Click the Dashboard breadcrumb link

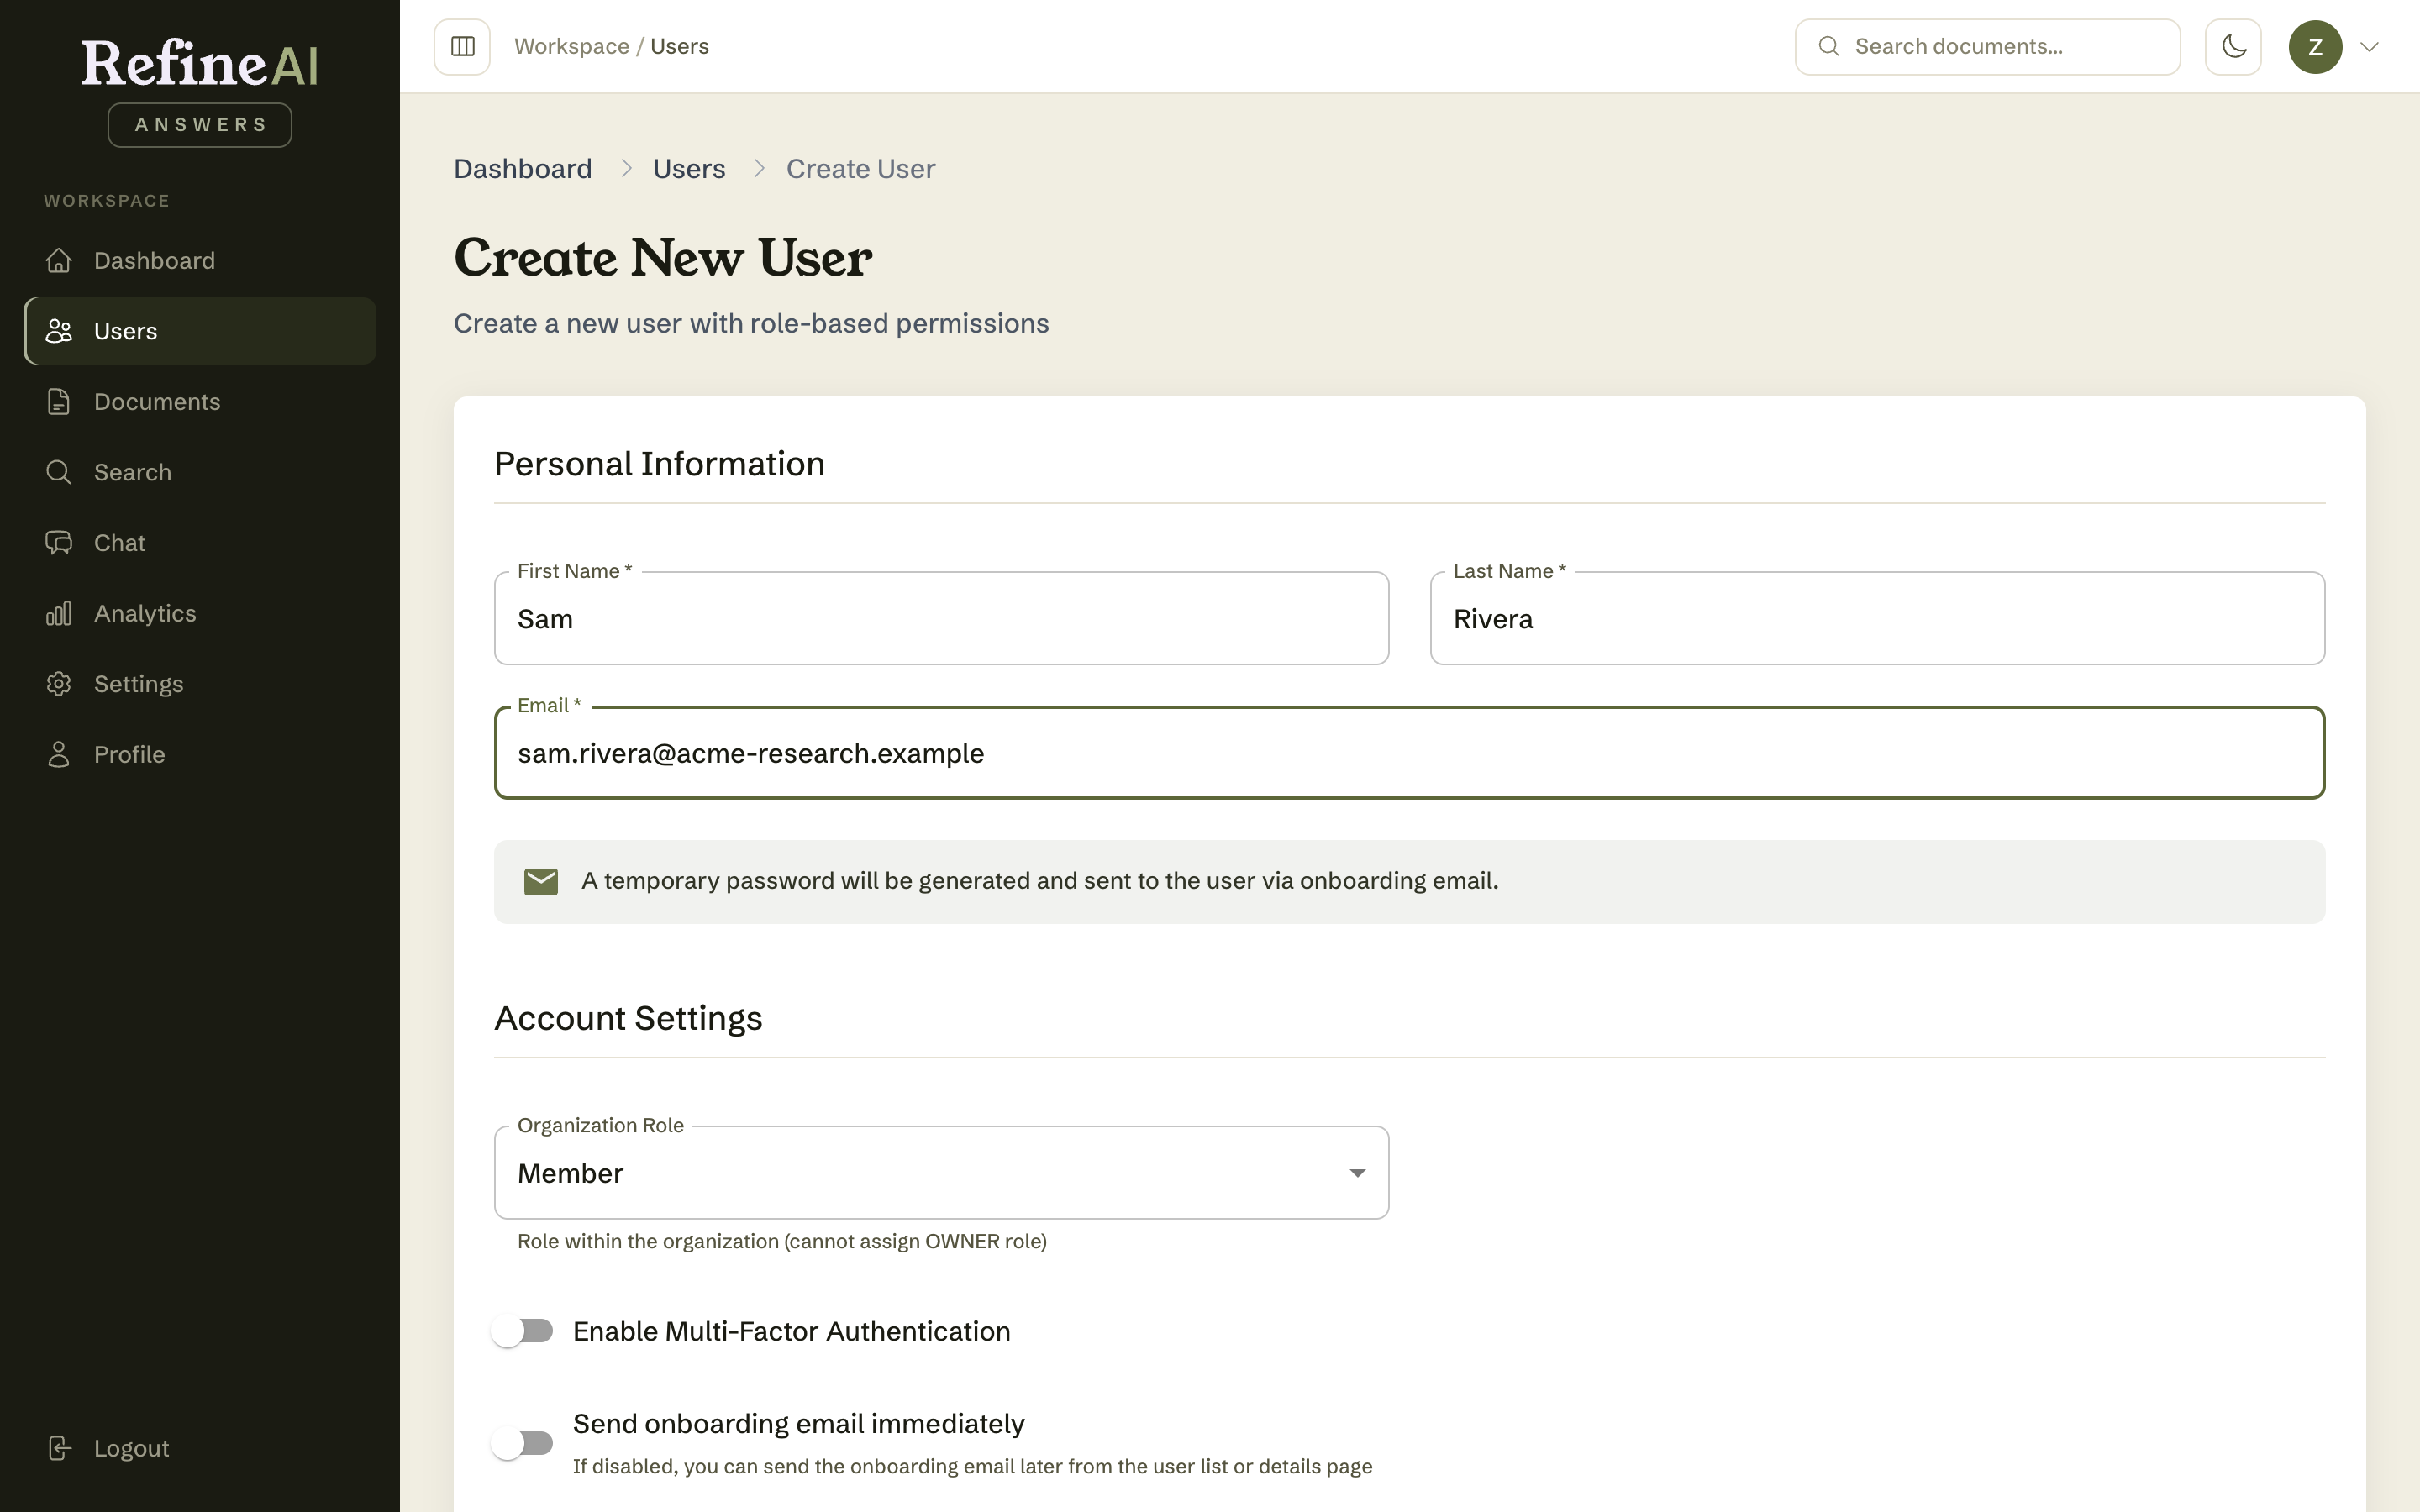click(x=523, y=169)
